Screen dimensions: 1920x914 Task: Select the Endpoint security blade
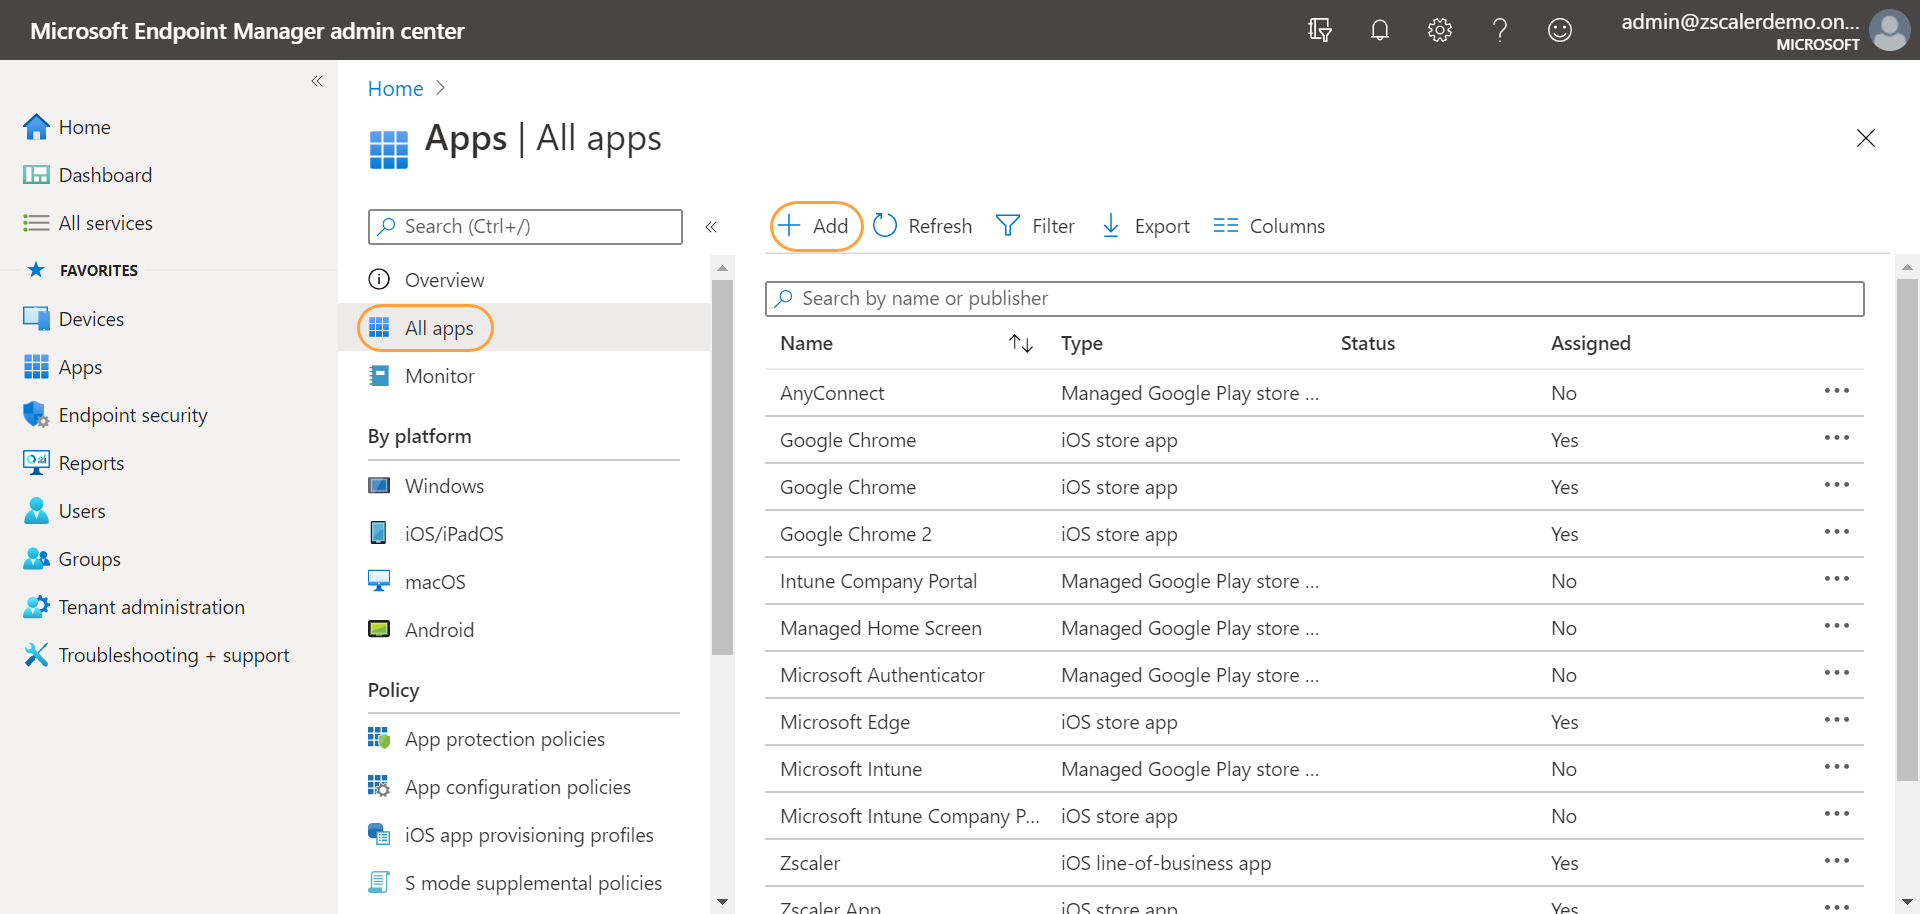133,414
